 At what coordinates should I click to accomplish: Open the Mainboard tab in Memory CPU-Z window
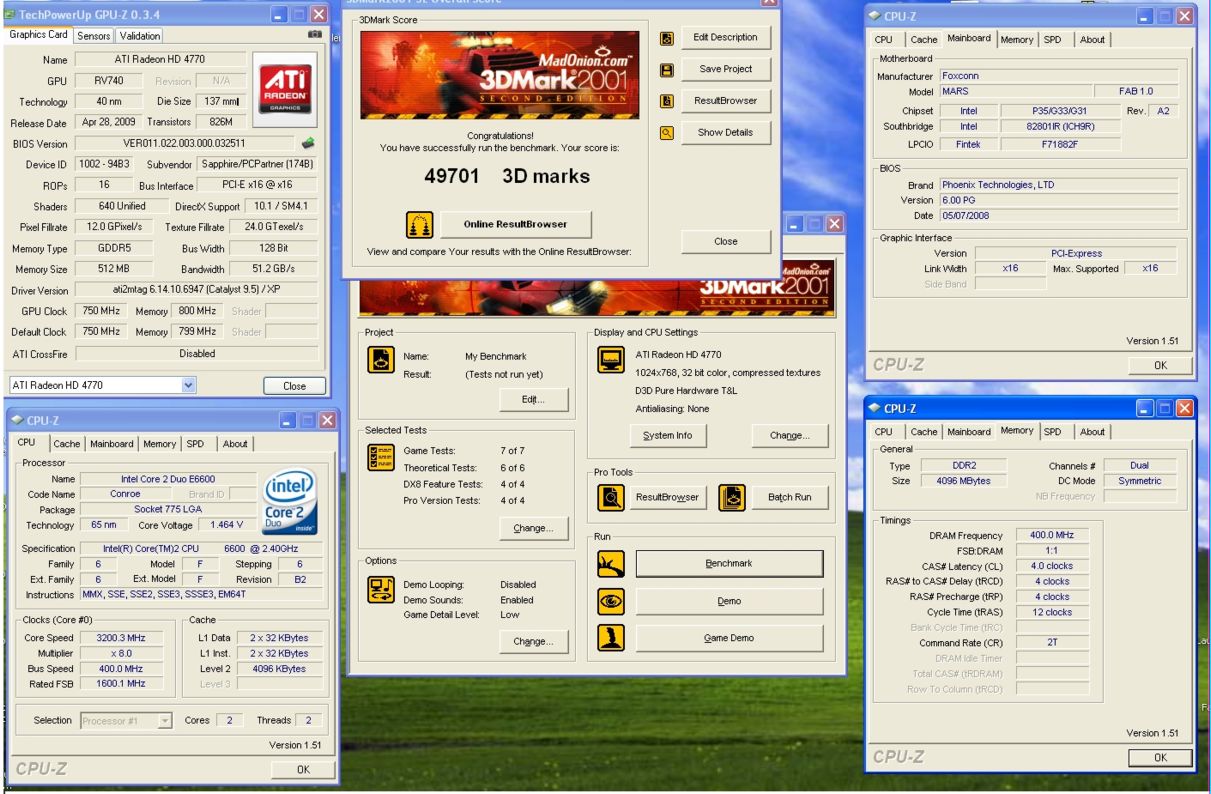pos(970,431)
